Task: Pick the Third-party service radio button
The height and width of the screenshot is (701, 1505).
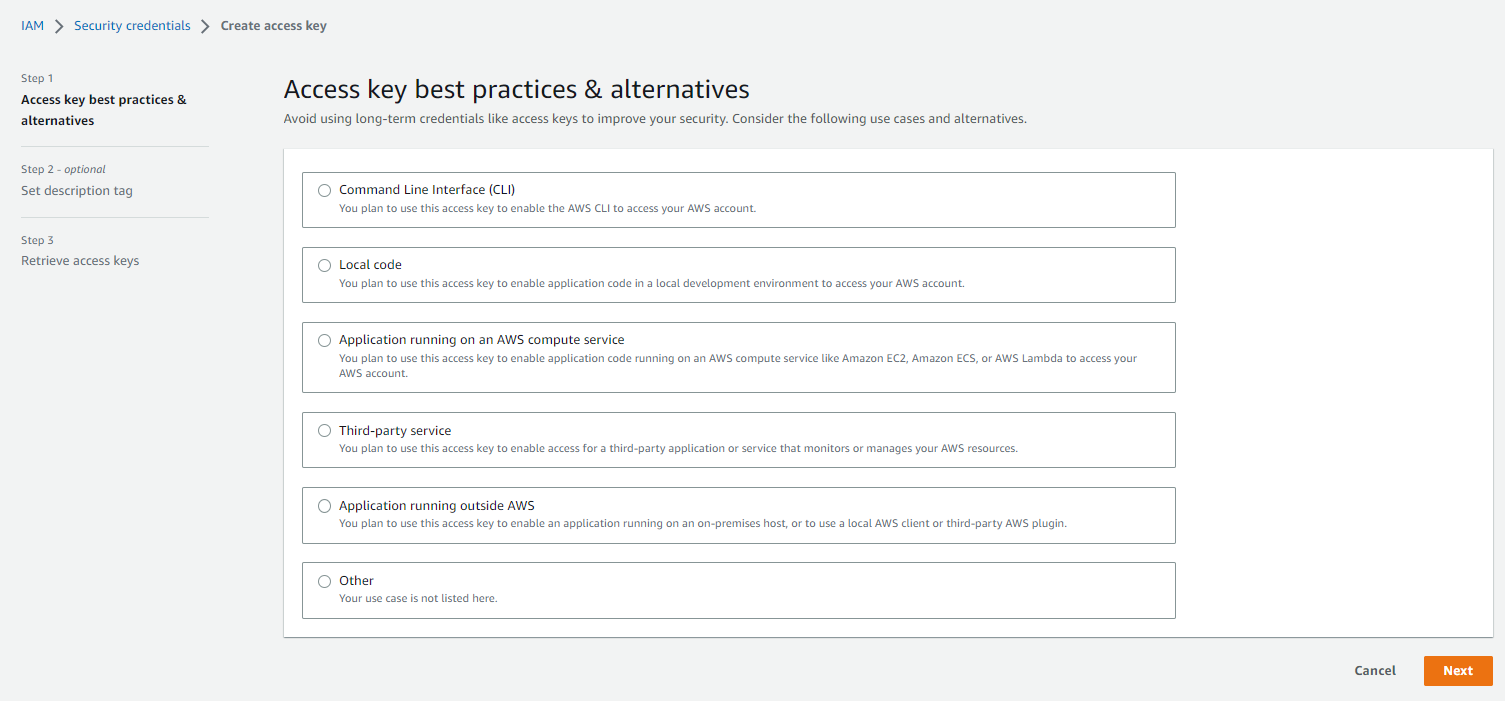Action: (x=324, y=431)
